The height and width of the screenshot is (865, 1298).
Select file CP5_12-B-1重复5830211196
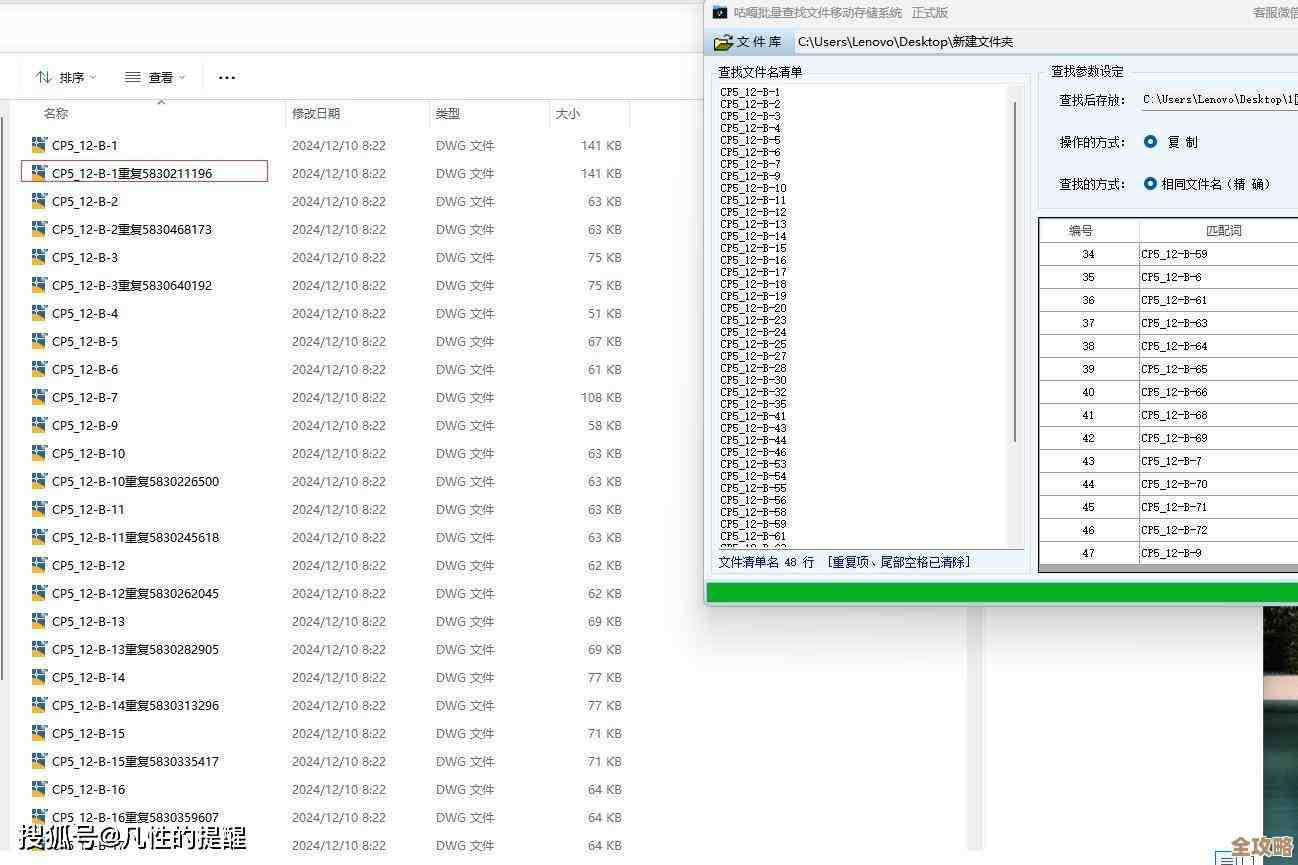pos(132,173)
